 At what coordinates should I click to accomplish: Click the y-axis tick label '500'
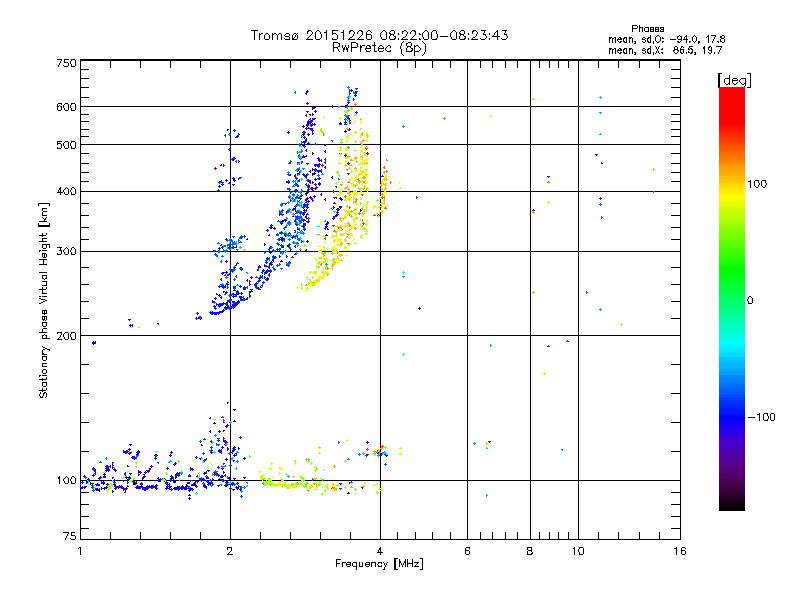point(66,145)
